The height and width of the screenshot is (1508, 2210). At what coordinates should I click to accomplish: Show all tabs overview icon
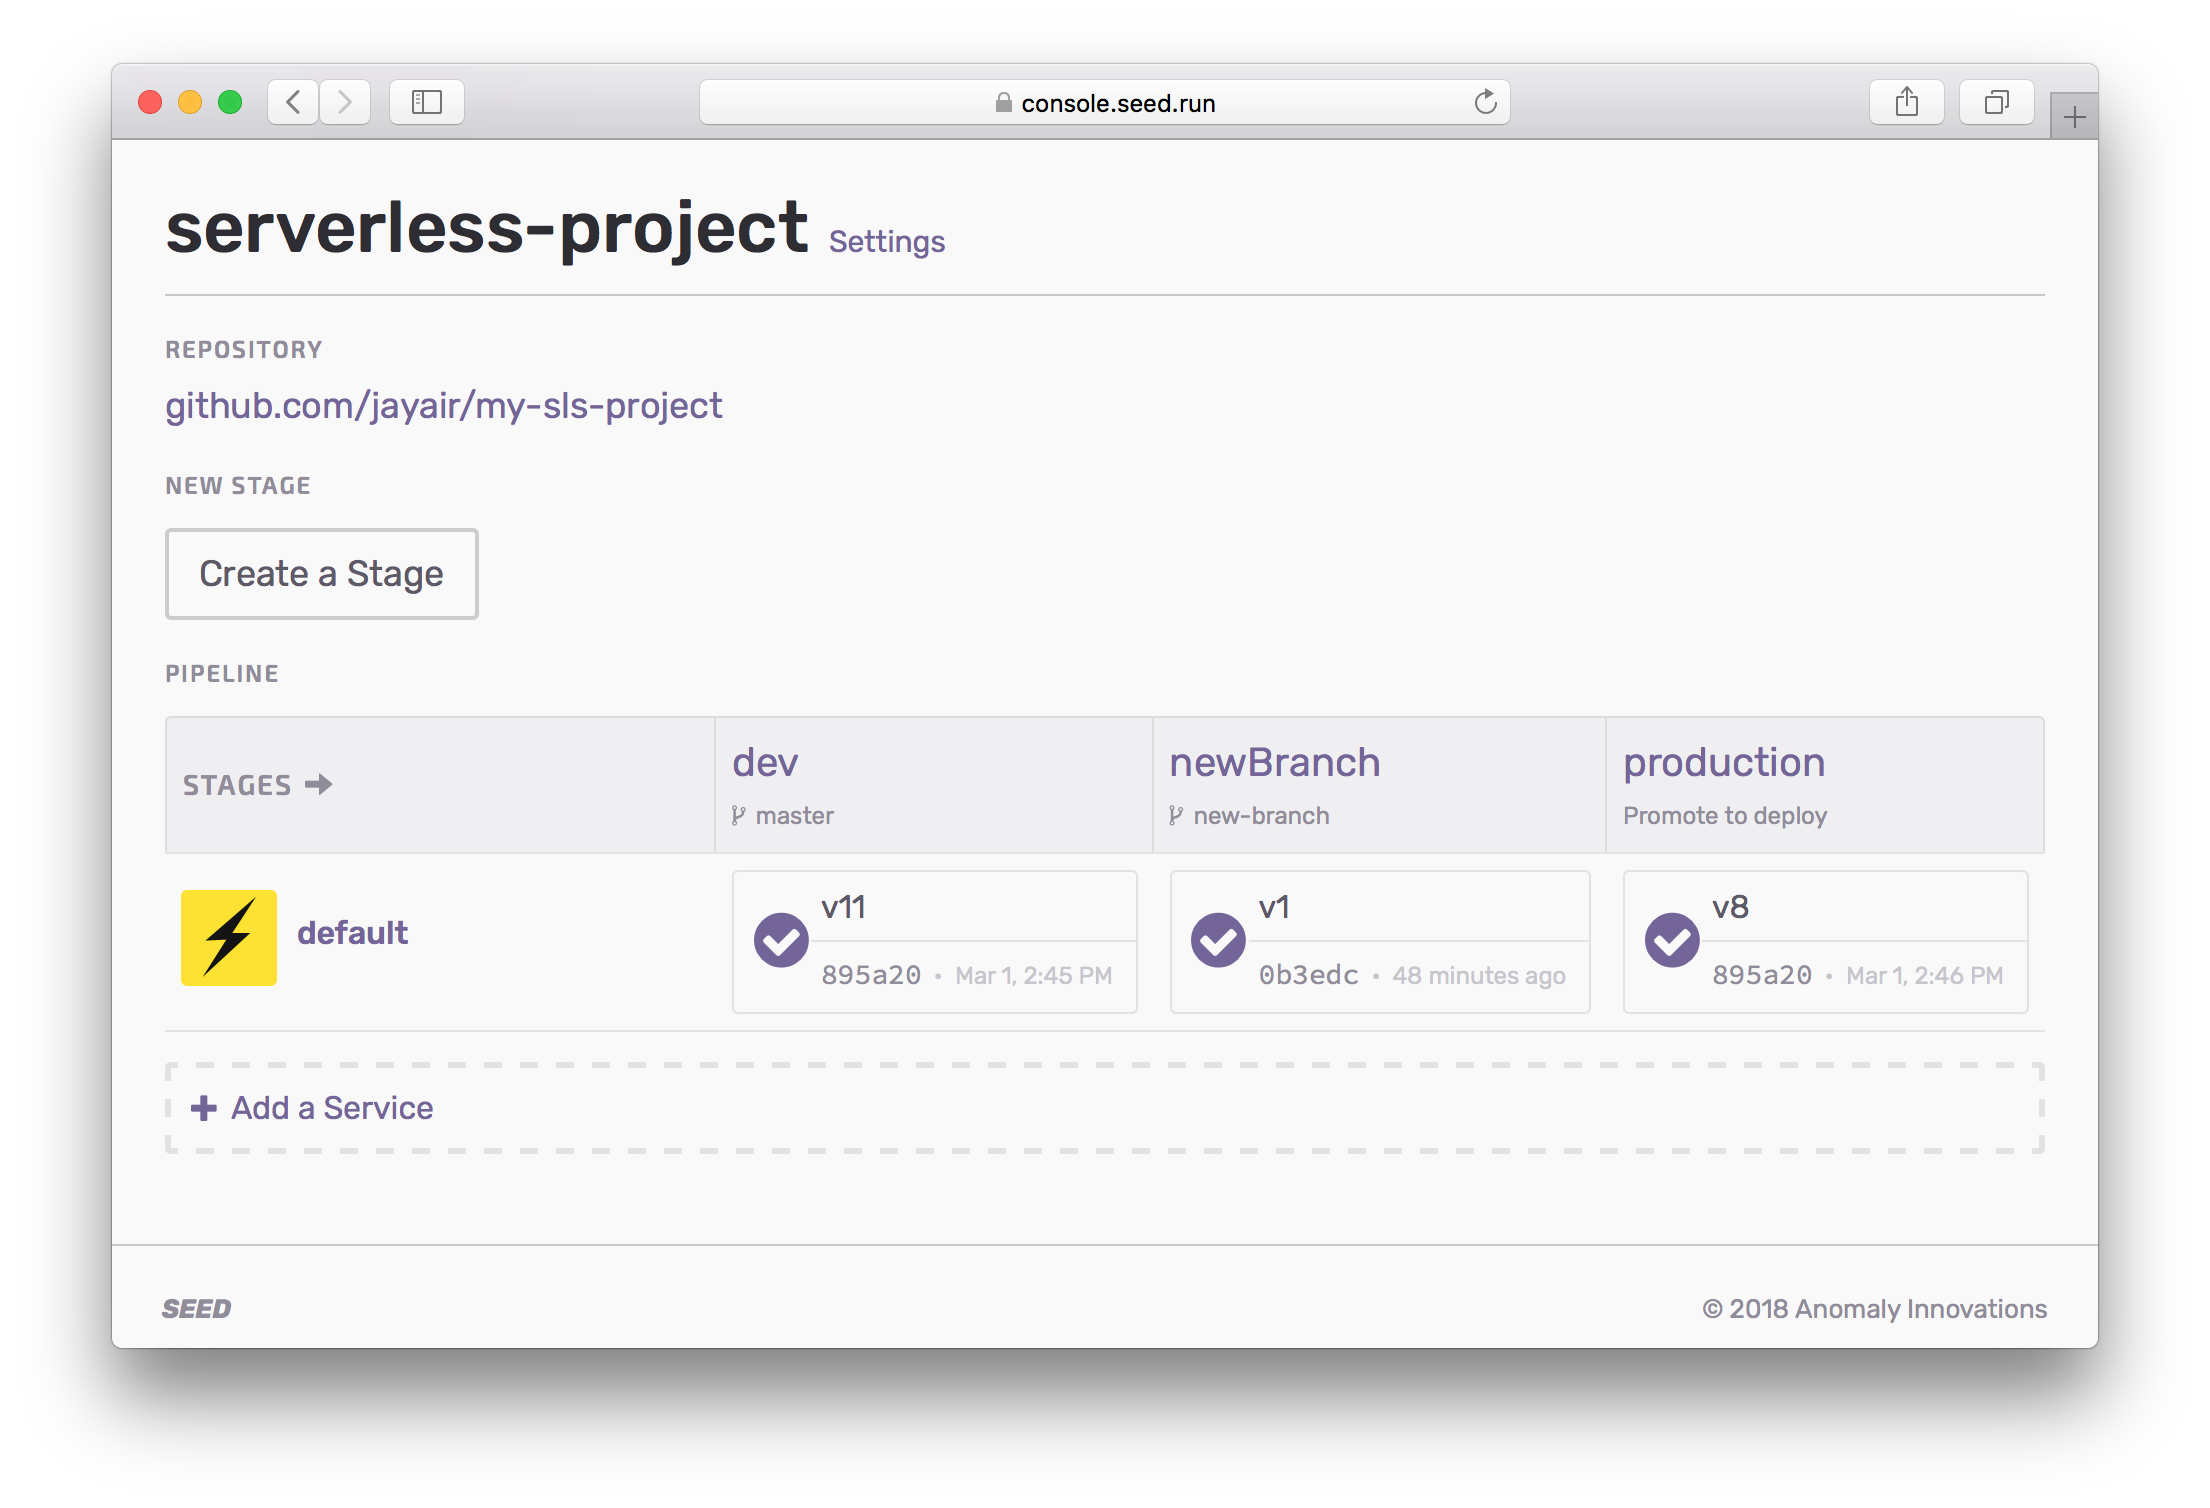[x=1996, y=102]
